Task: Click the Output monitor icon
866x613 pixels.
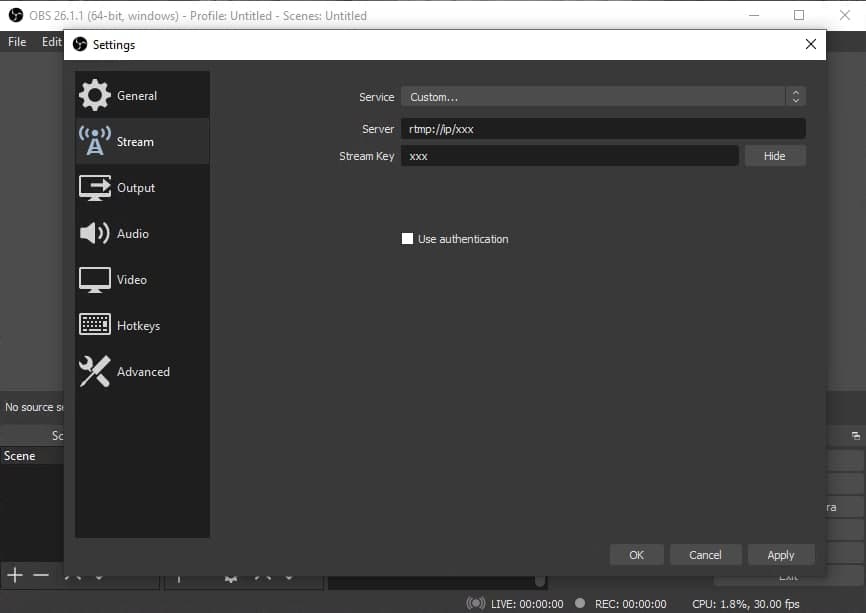Action: click(95, 188)
